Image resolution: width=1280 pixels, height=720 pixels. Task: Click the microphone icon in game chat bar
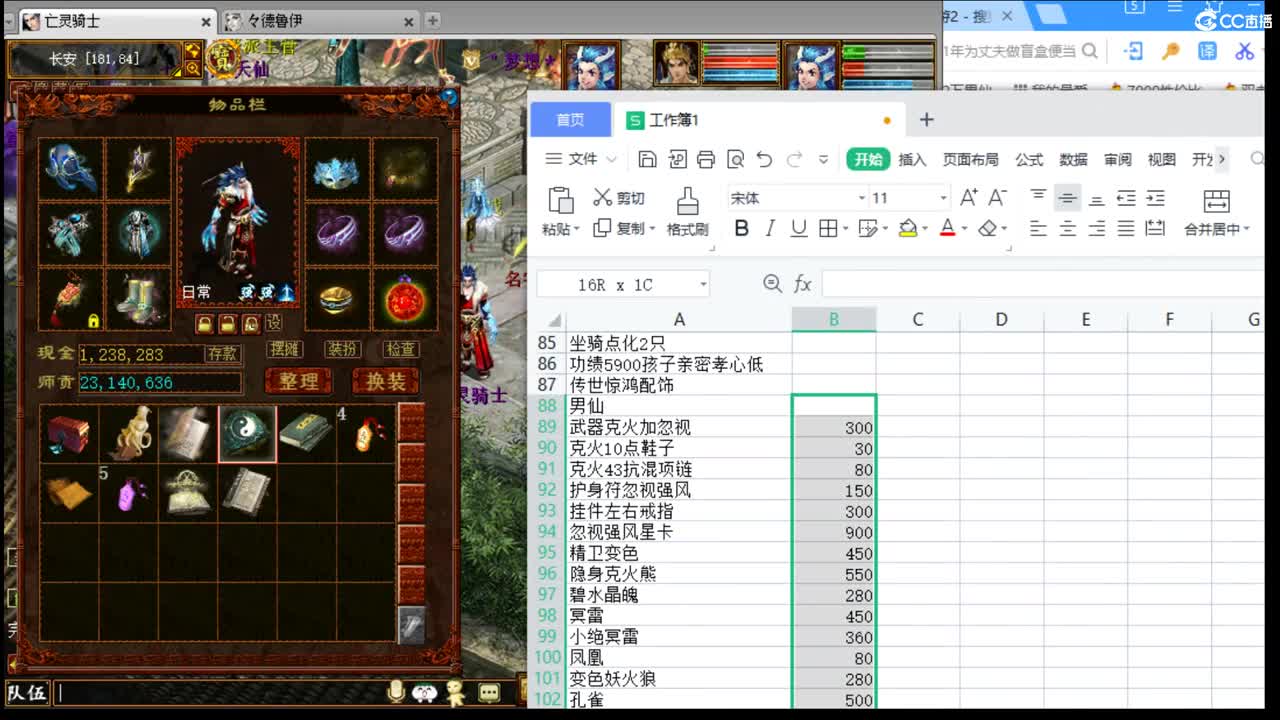point(397,691)
